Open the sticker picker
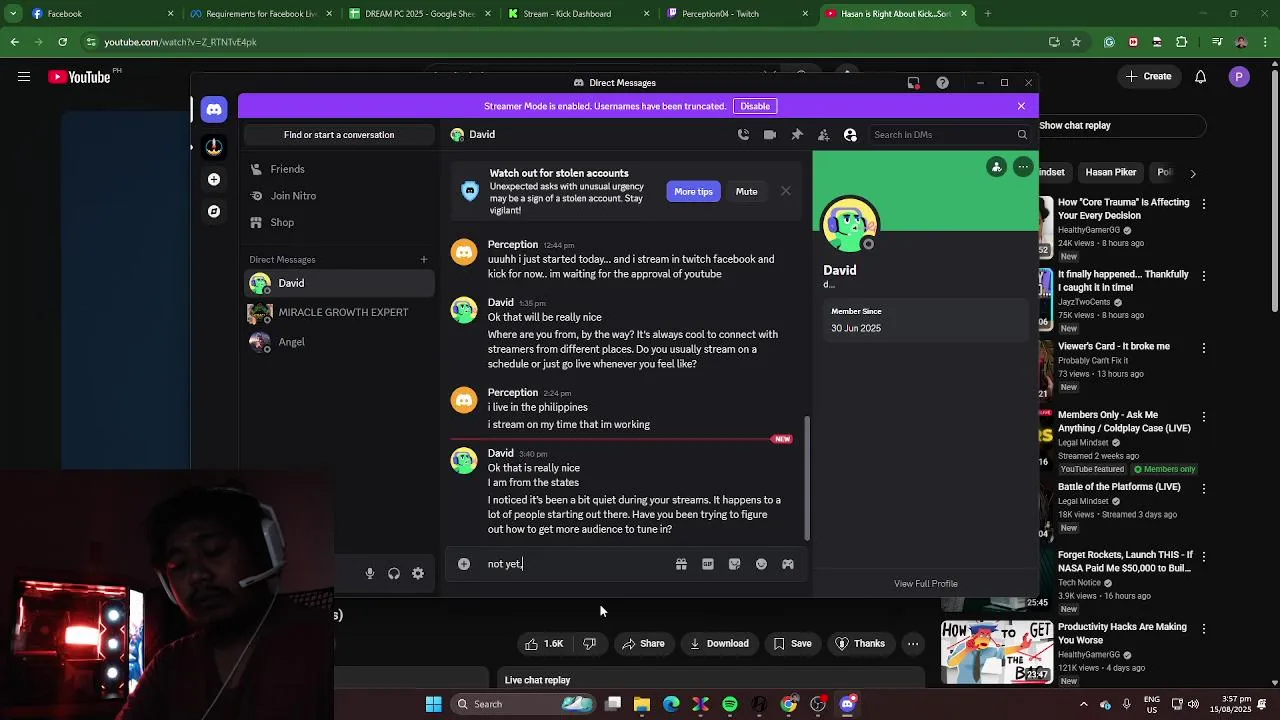 click(735, 564)
